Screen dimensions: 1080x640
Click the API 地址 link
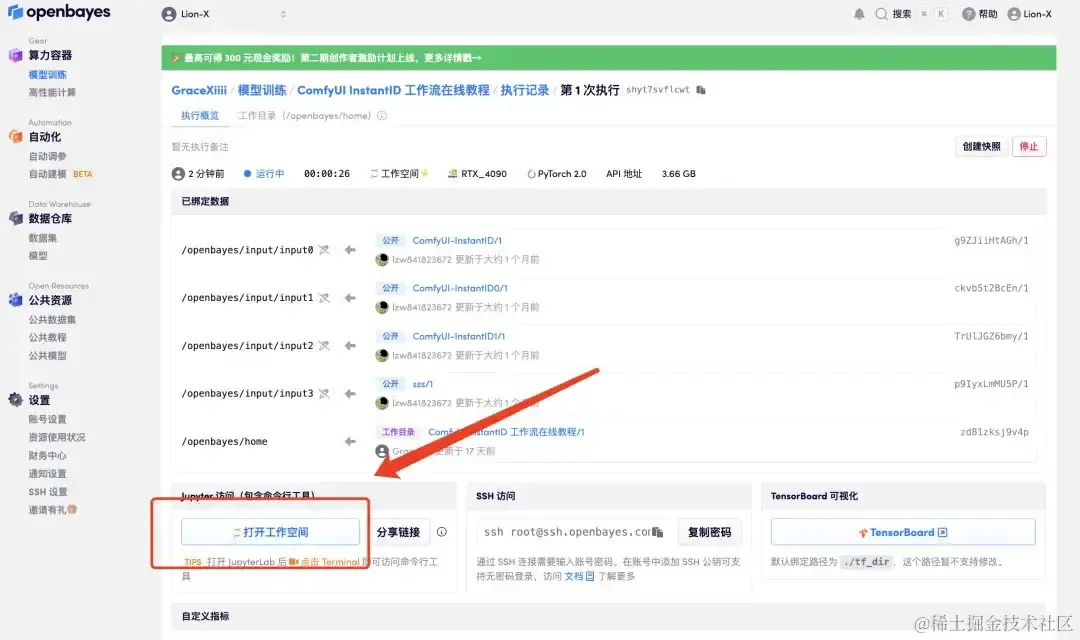(624, 174)
